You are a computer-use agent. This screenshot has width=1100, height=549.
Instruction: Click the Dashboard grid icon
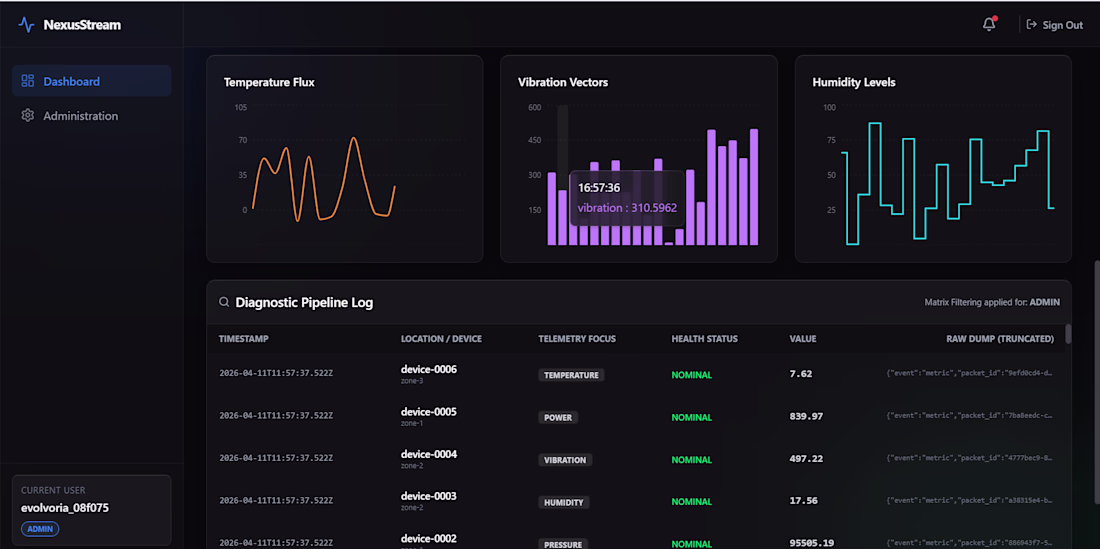click(x=28, y=81)
